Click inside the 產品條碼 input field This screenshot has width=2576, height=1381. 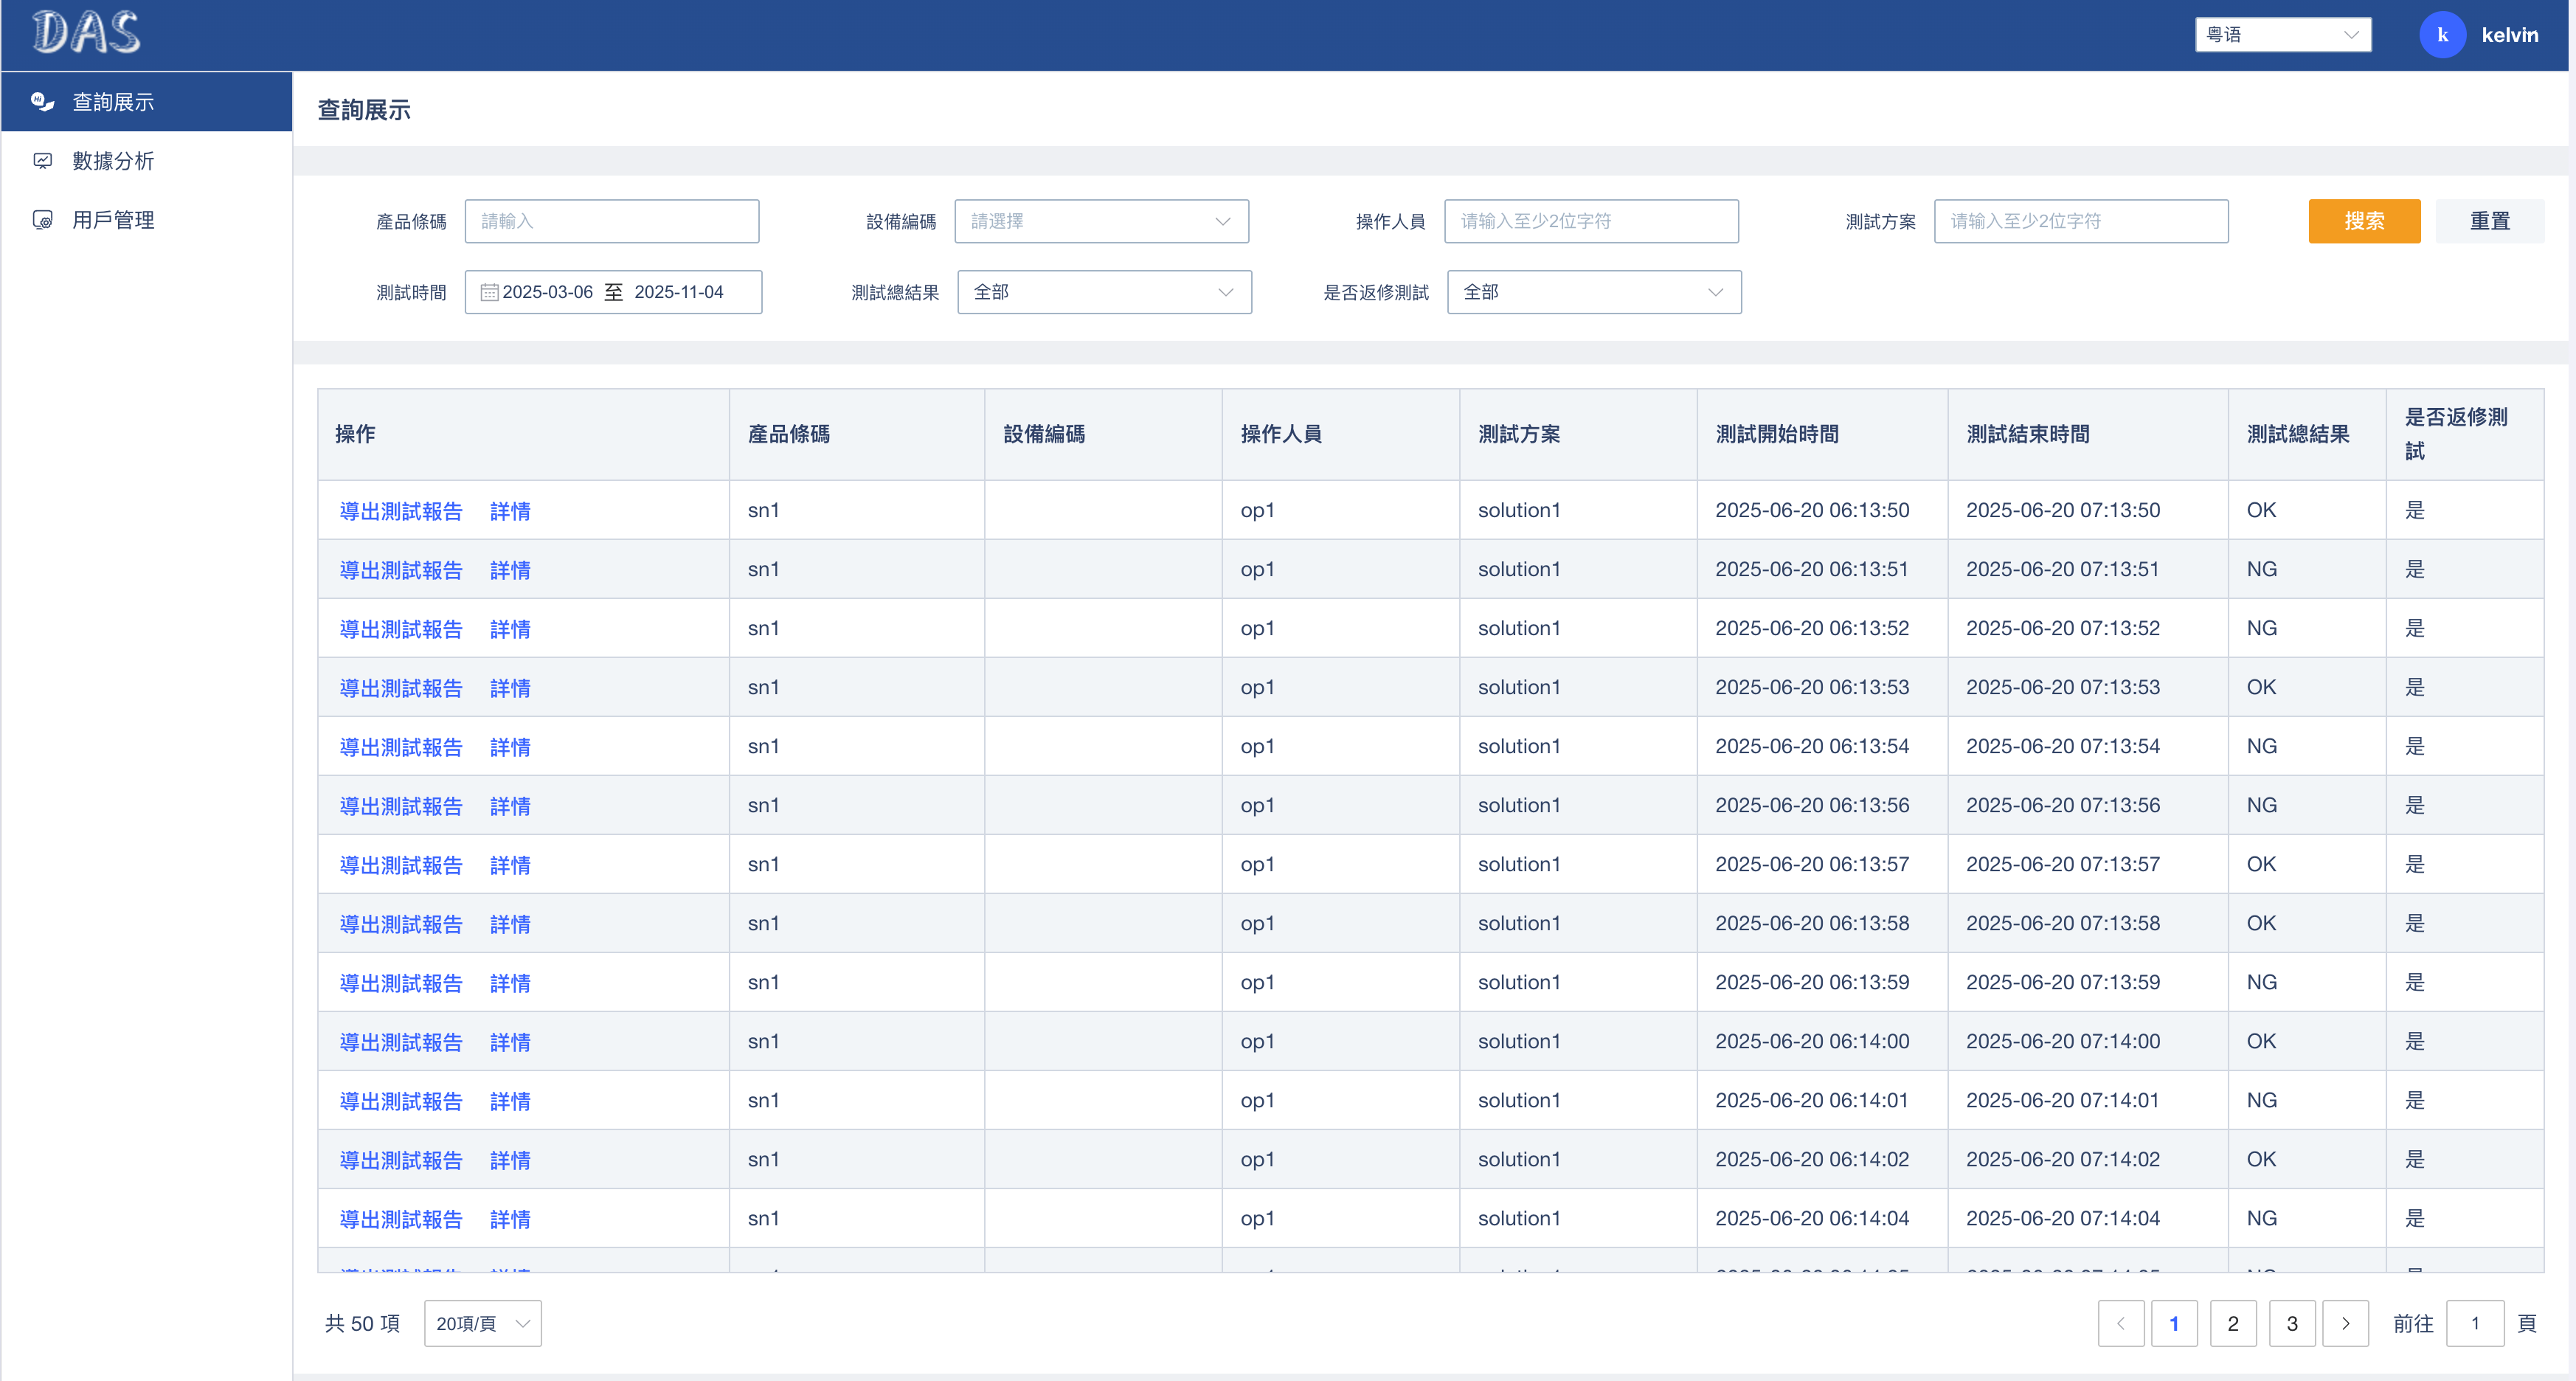tap(611, 221)
